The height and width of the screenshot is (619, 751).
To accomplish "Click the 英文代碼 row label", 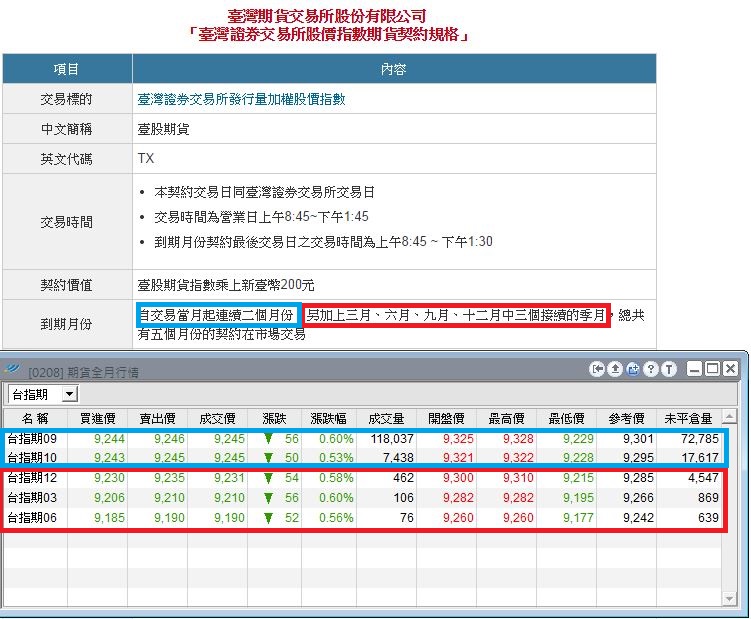I will (66, 159).
